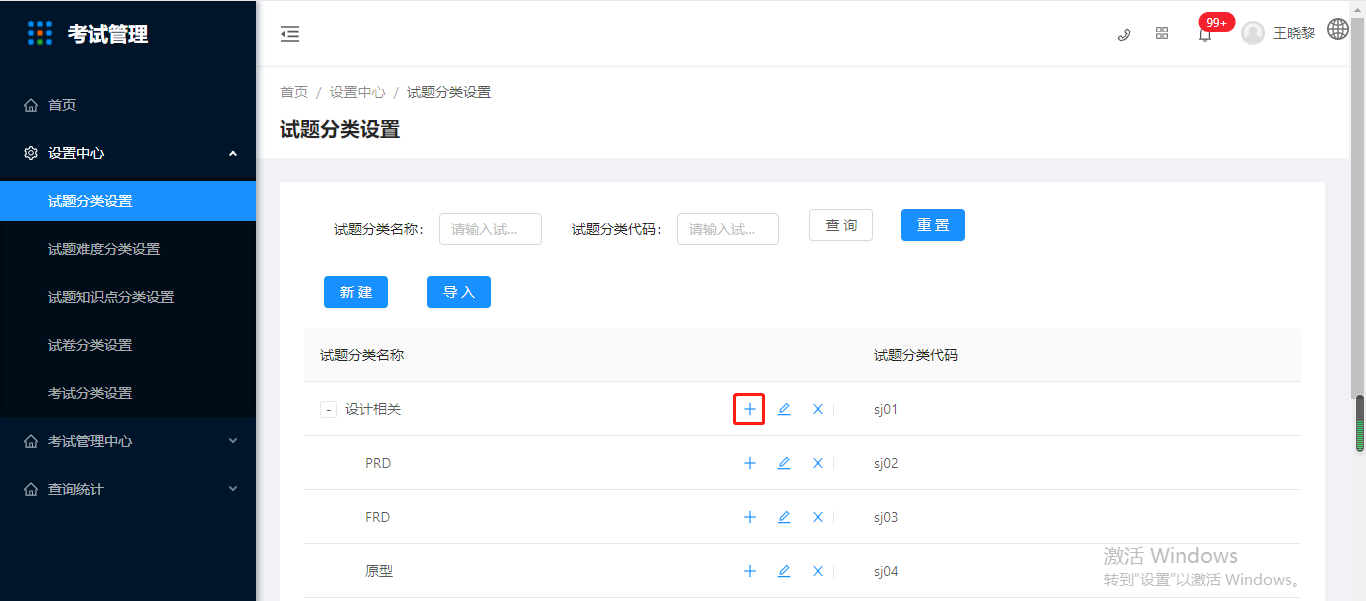Click the 查询 button
Image resolution: width=1366 pixels, height=601 pixels.
pyautogui.click(x=841, y=225)
